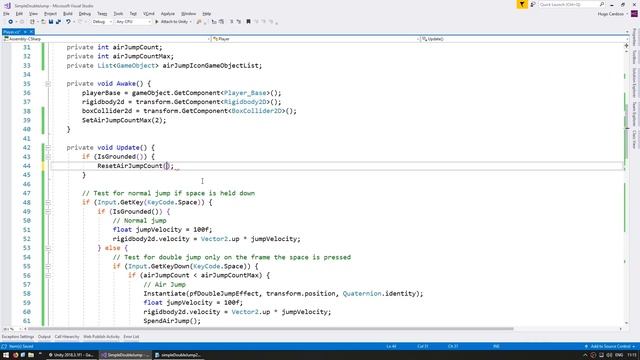
Task: Open the View menu
Action: 33,14
